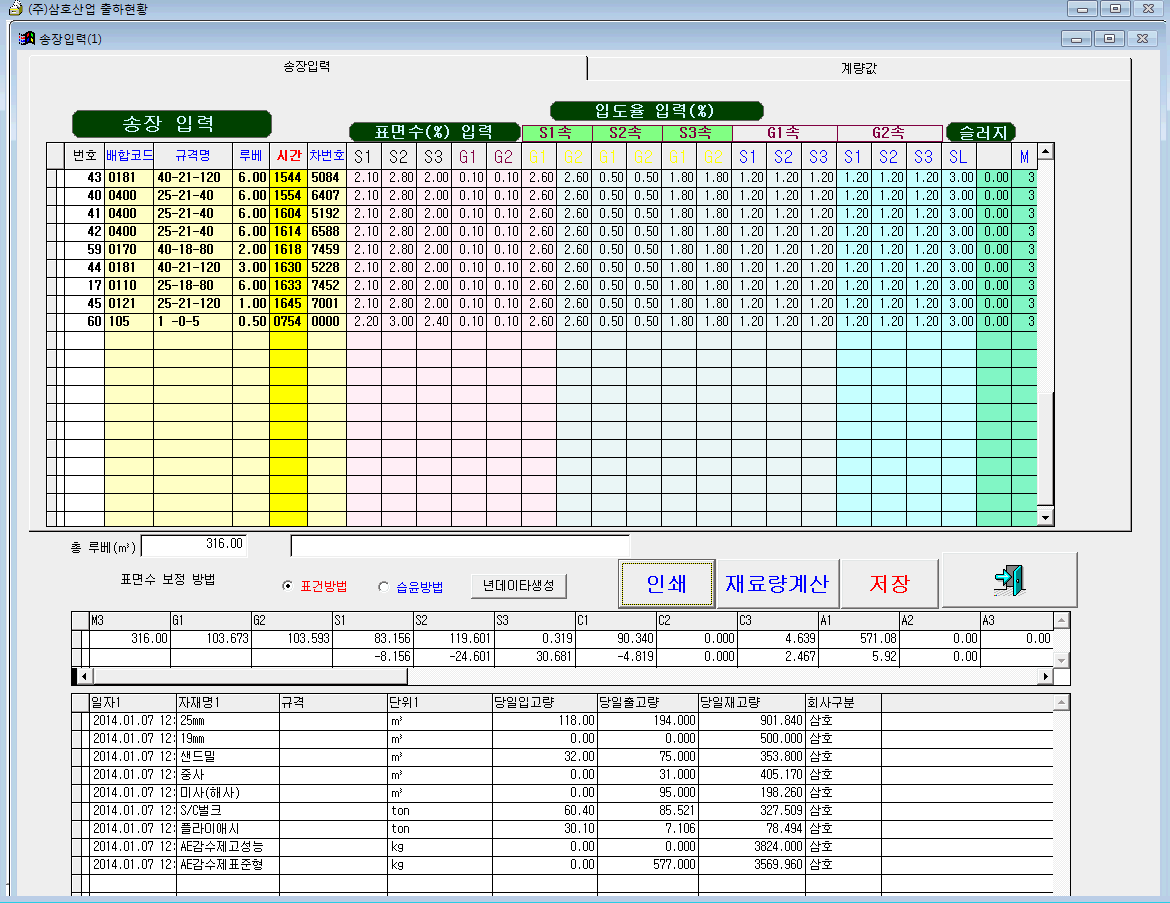The height and width of the screenshot is (903, 1170).
Task: Select the 표건방법 radio button
Action: tap(287, 586)
